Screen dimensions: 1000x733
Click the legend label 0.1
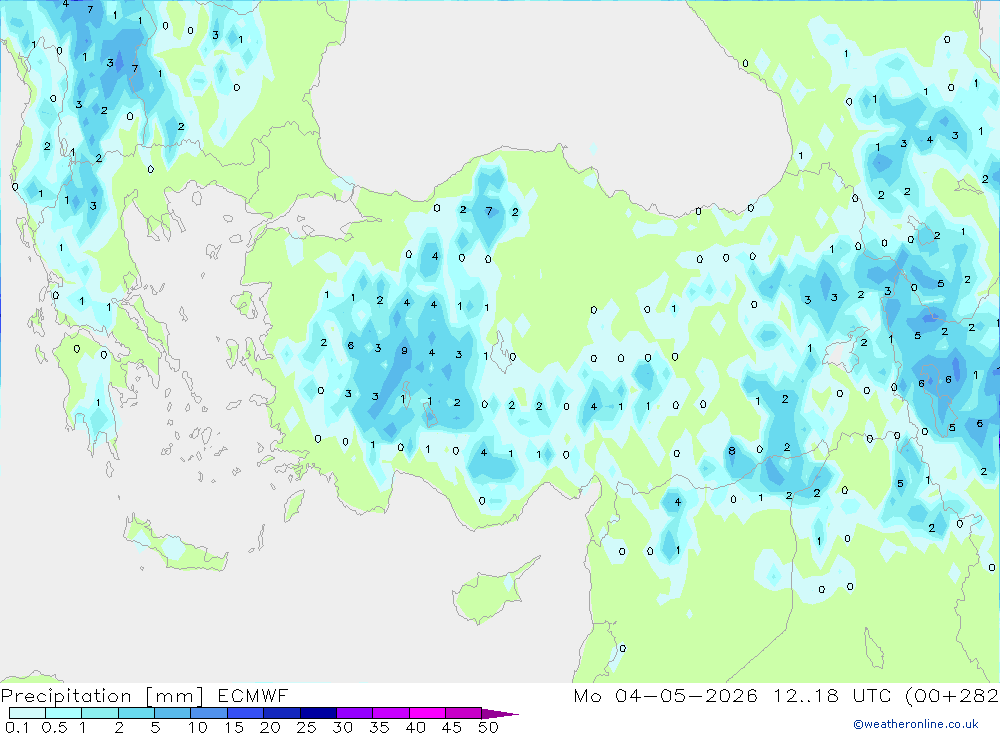[x=17, y=727]
